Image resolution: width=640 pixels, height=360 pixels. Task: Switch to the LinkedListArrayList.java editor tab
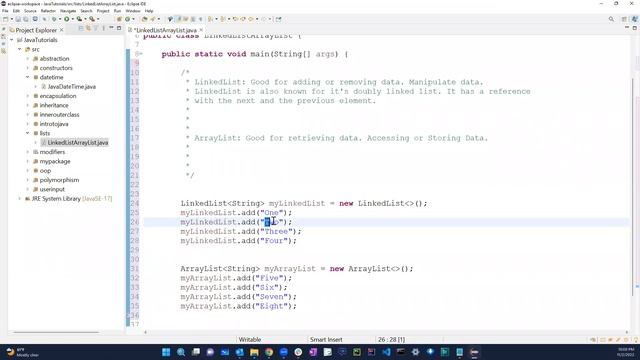(x=166, y=30)
